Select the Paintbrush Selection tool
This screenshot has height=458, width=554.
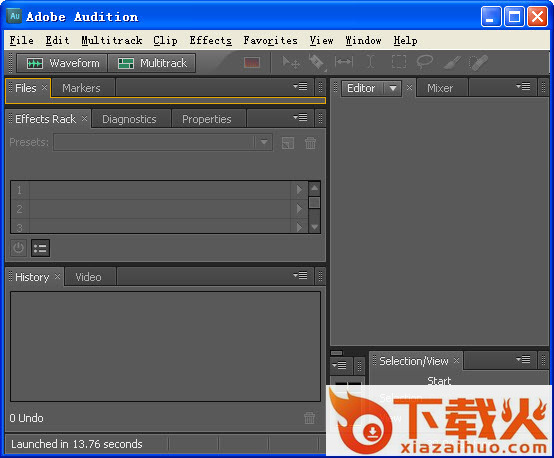[x=452, y=63]
